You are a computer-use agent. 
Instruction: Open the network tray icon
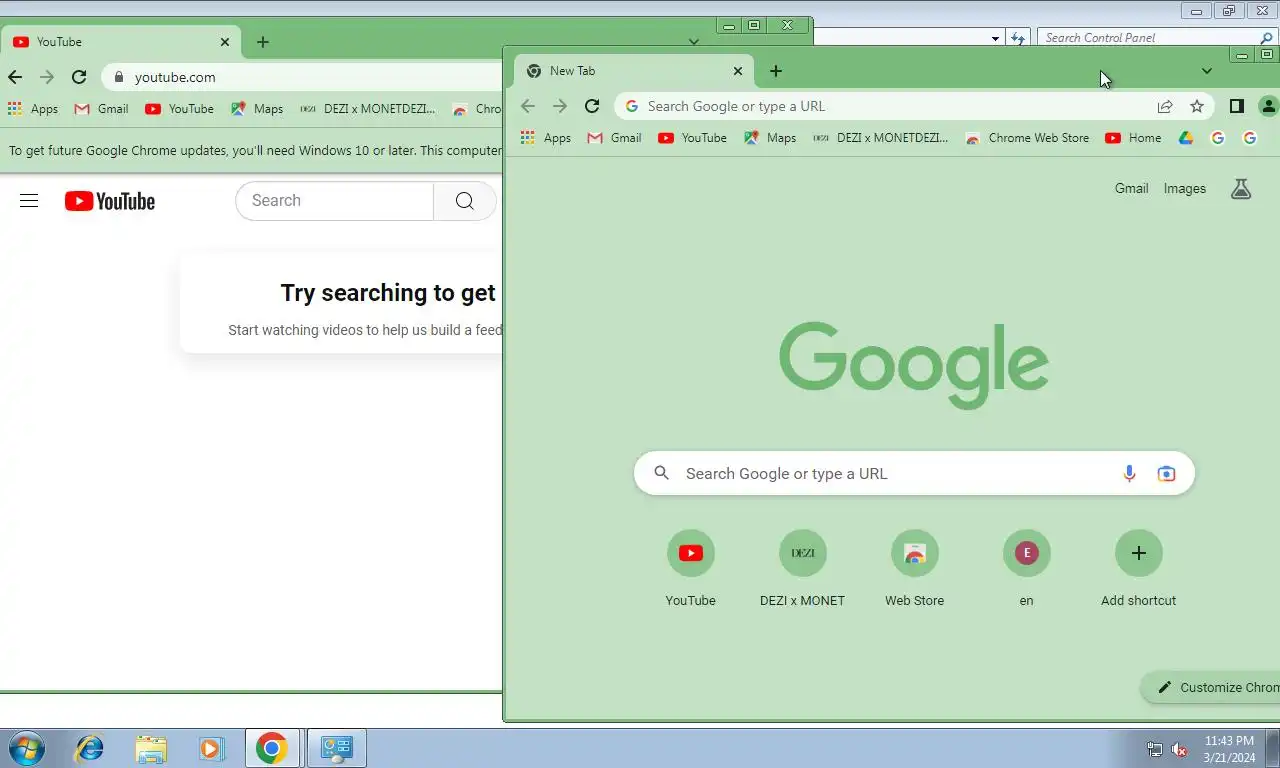(x=1155, y=749)
